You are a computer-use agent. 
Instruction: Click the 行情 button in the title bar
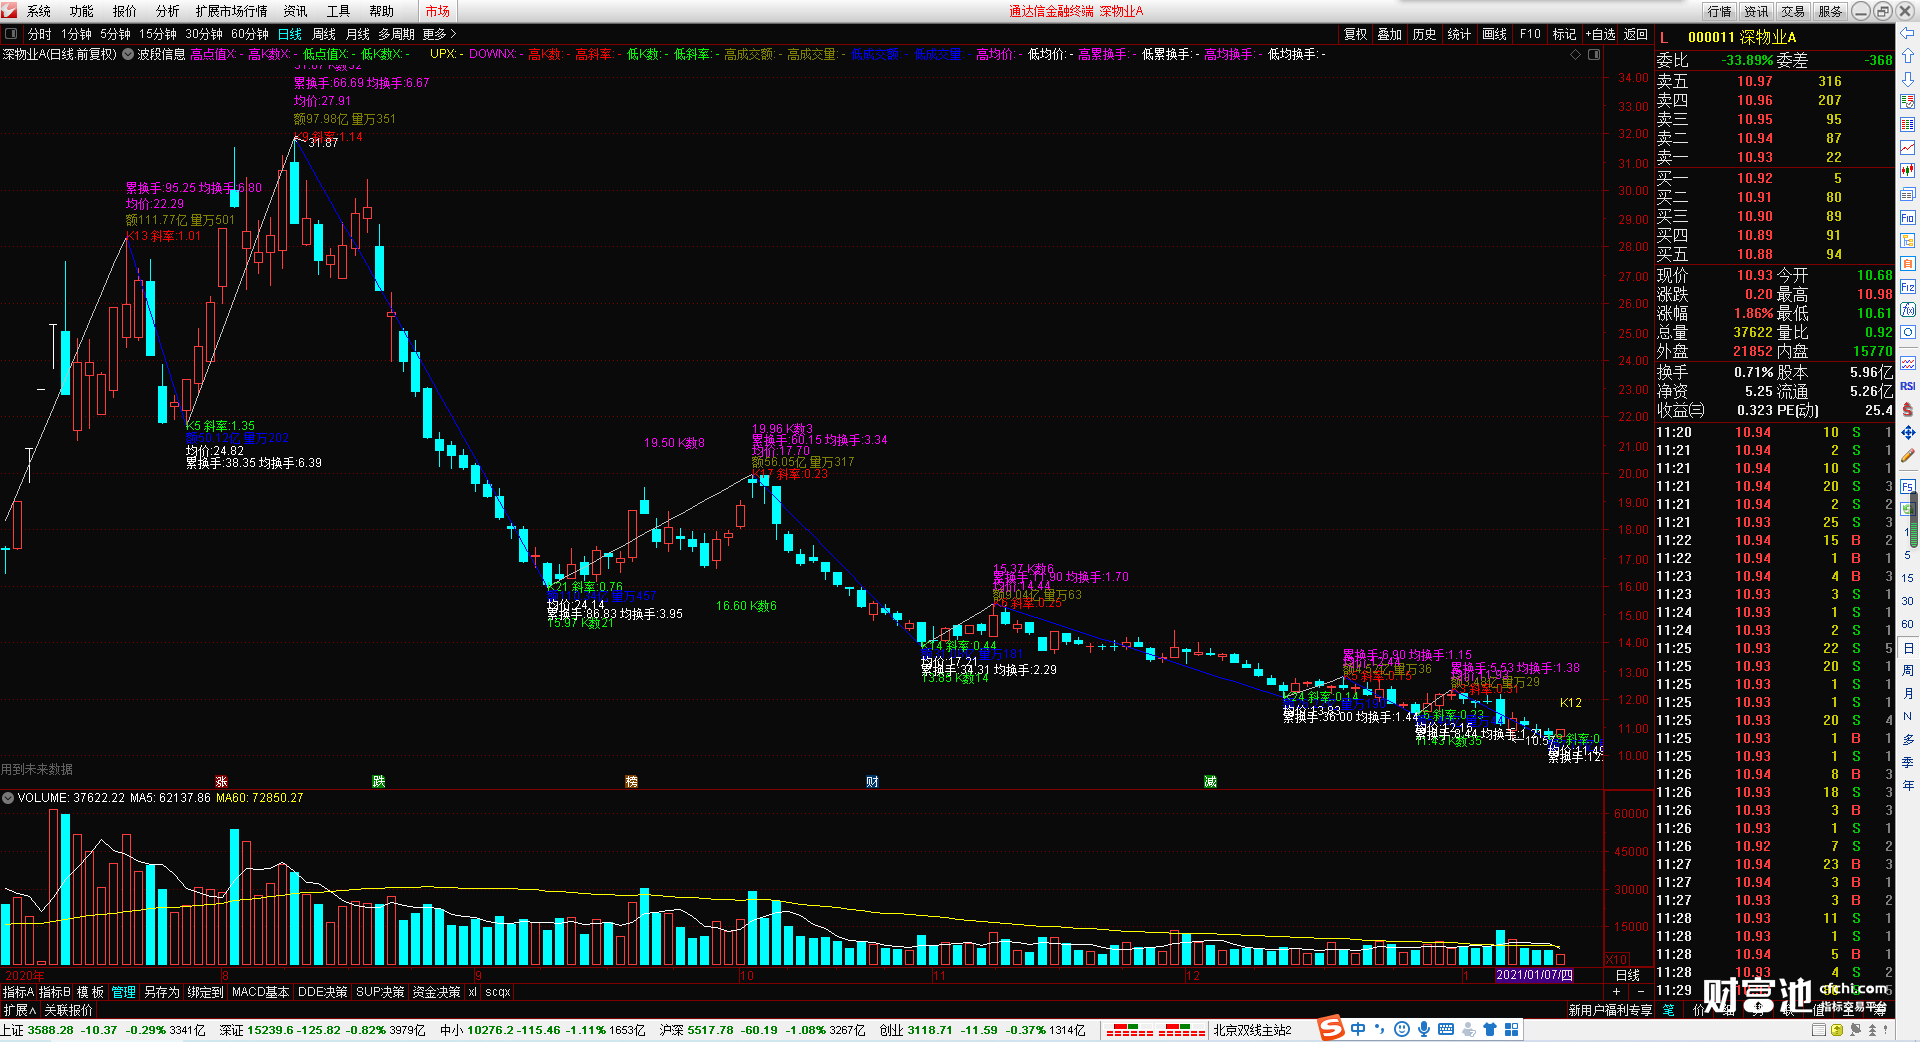1720,11
